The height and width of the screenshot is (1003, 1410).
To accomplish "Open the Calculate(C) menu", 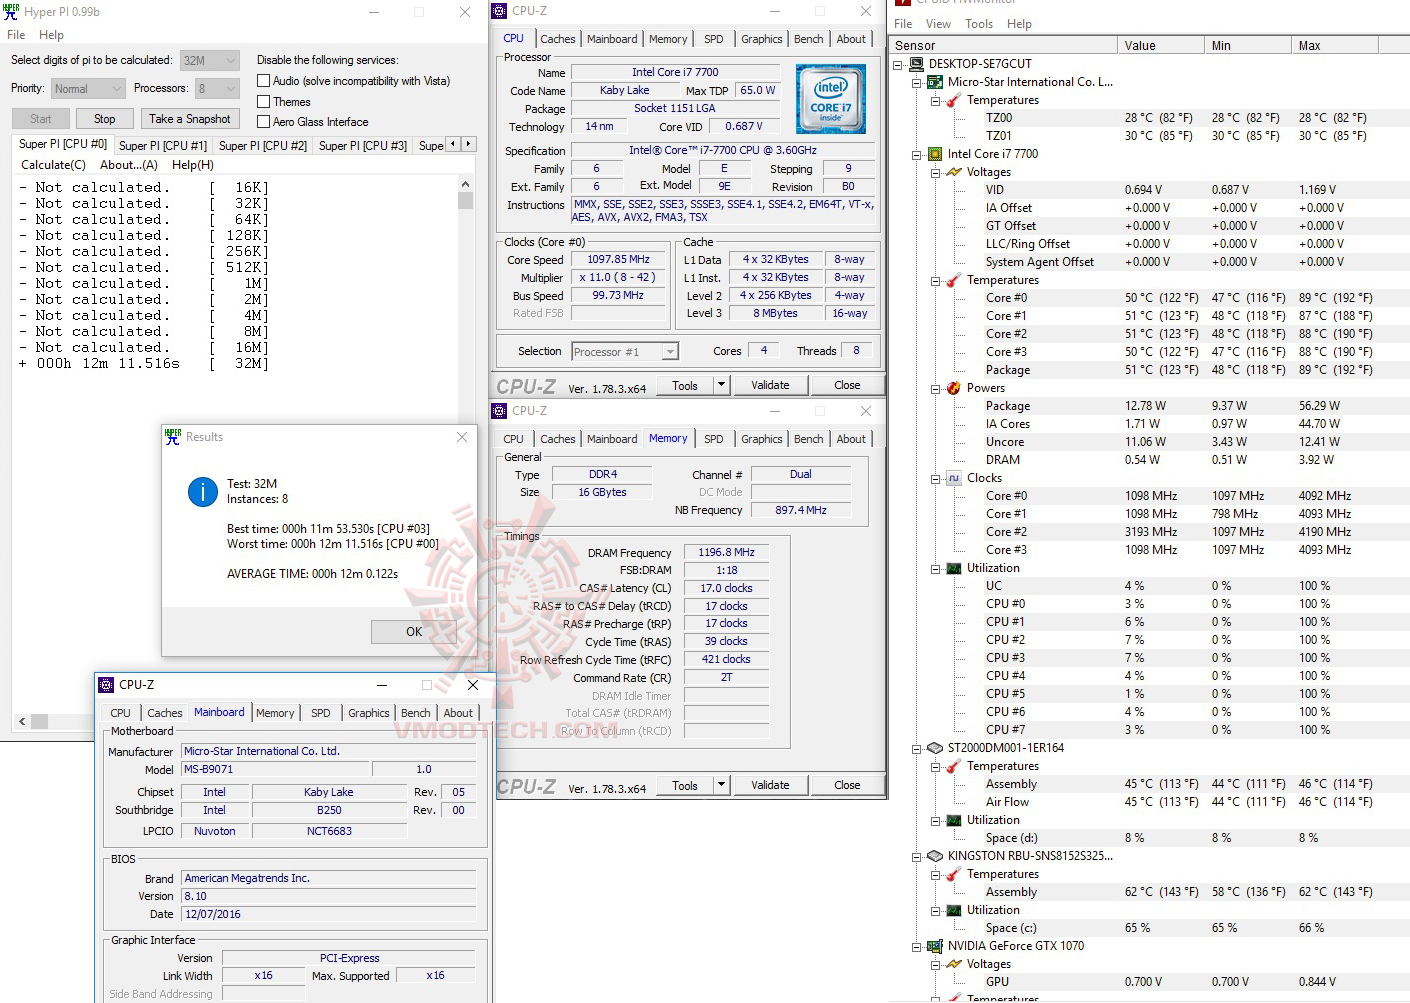I will click(x=54, y=165).
